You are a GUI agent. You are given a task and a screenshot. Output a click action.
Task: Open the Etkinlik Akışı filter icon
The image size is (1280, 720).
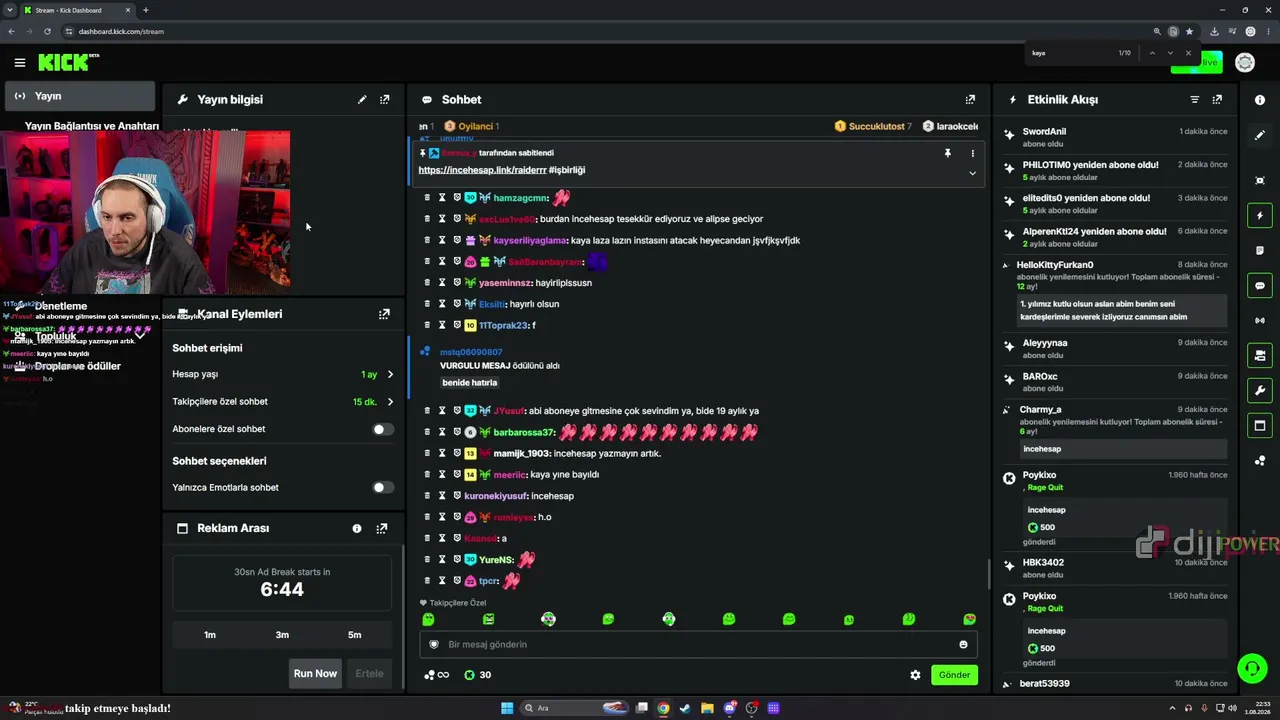[x=1194, y=100]
